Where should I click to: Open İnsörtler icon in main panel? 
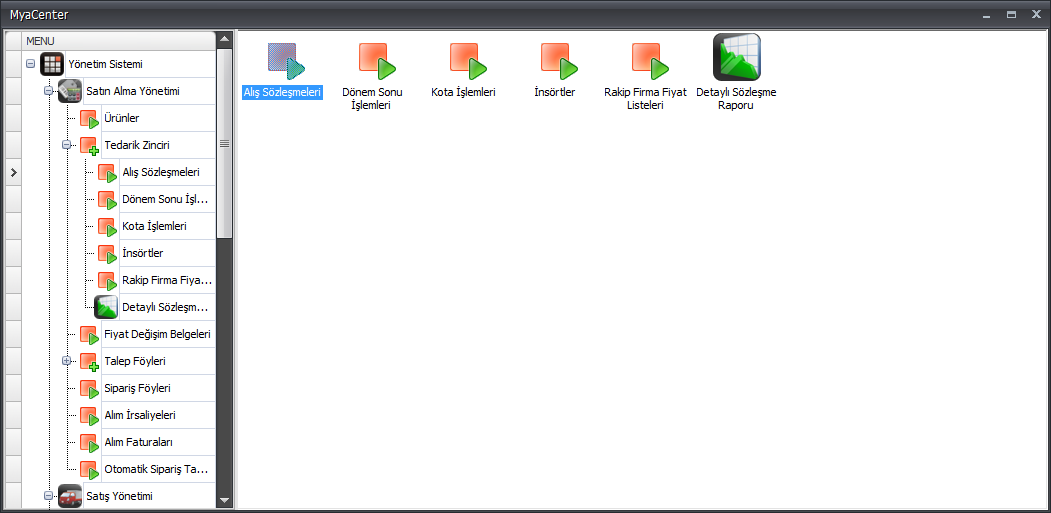[560, 60]
